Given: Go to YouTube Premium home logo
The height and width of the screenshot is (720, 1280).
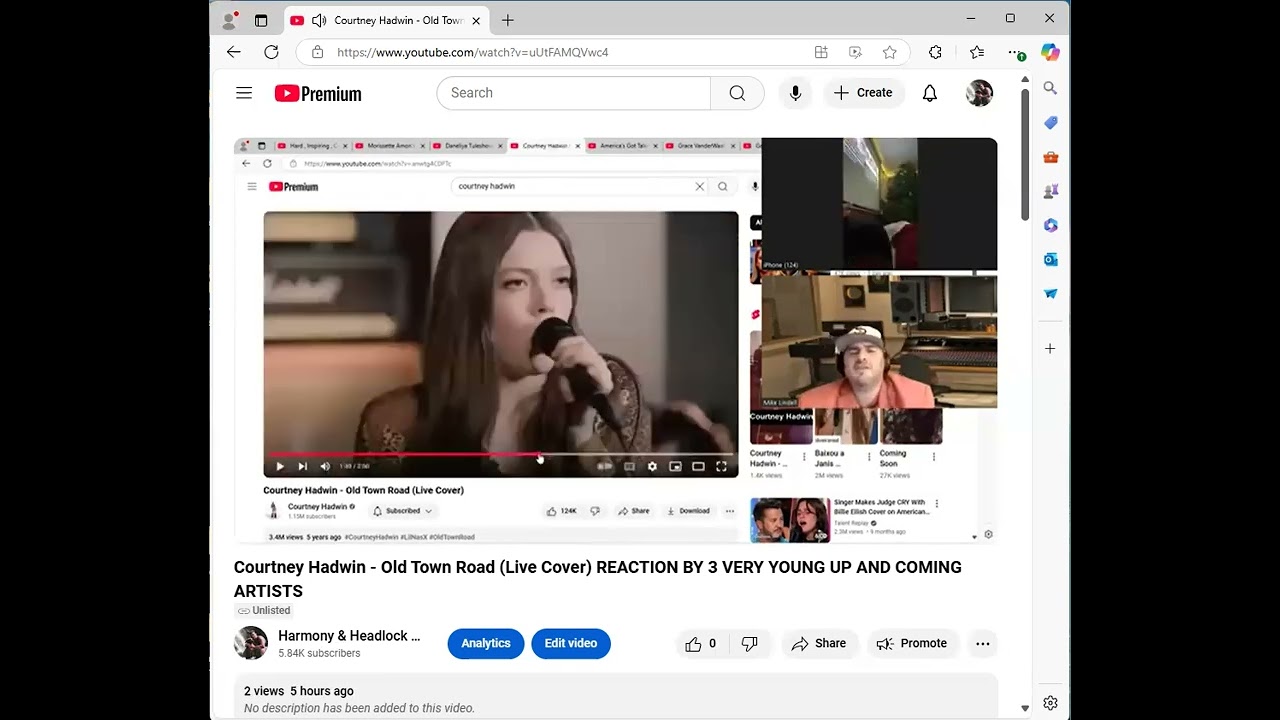Looking at the screenshot, I should [x=318, y=93].
